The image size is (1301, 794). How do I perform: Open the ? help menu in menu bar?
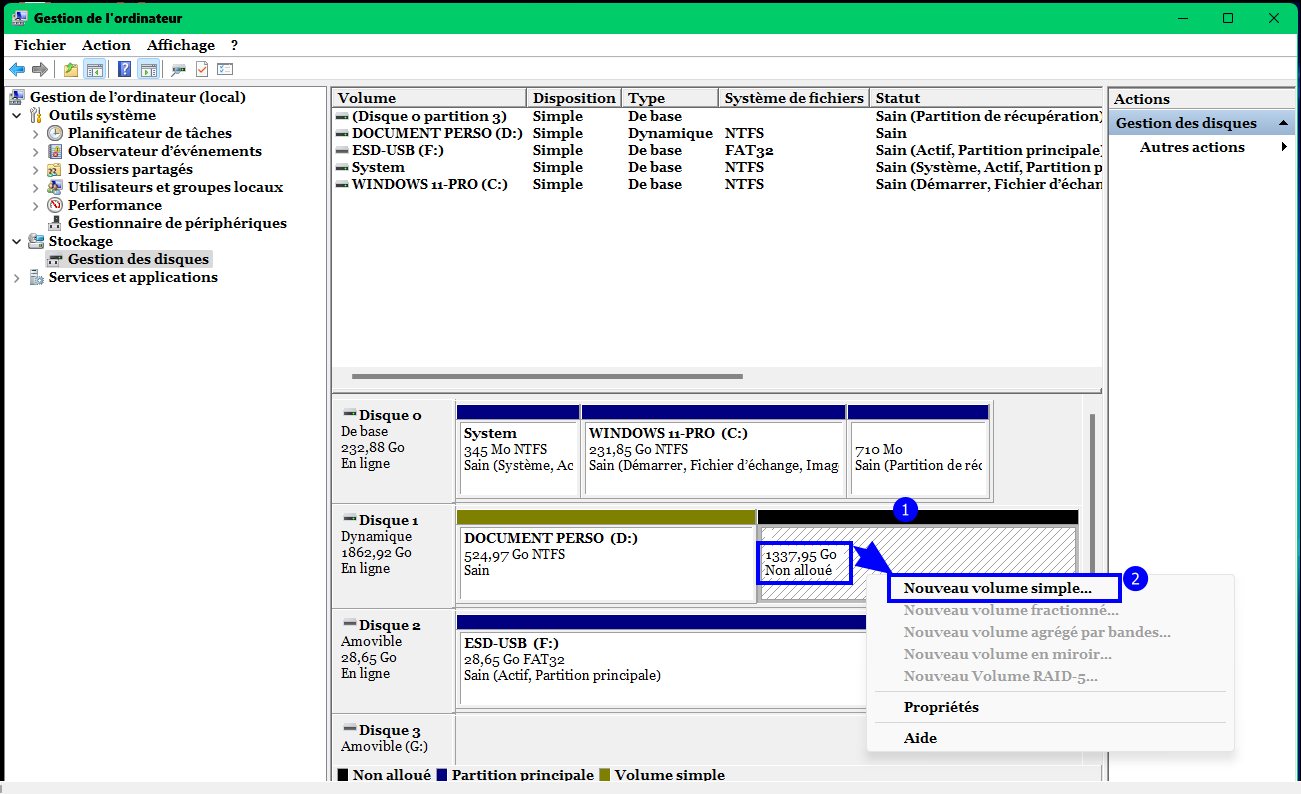point(234,45)
